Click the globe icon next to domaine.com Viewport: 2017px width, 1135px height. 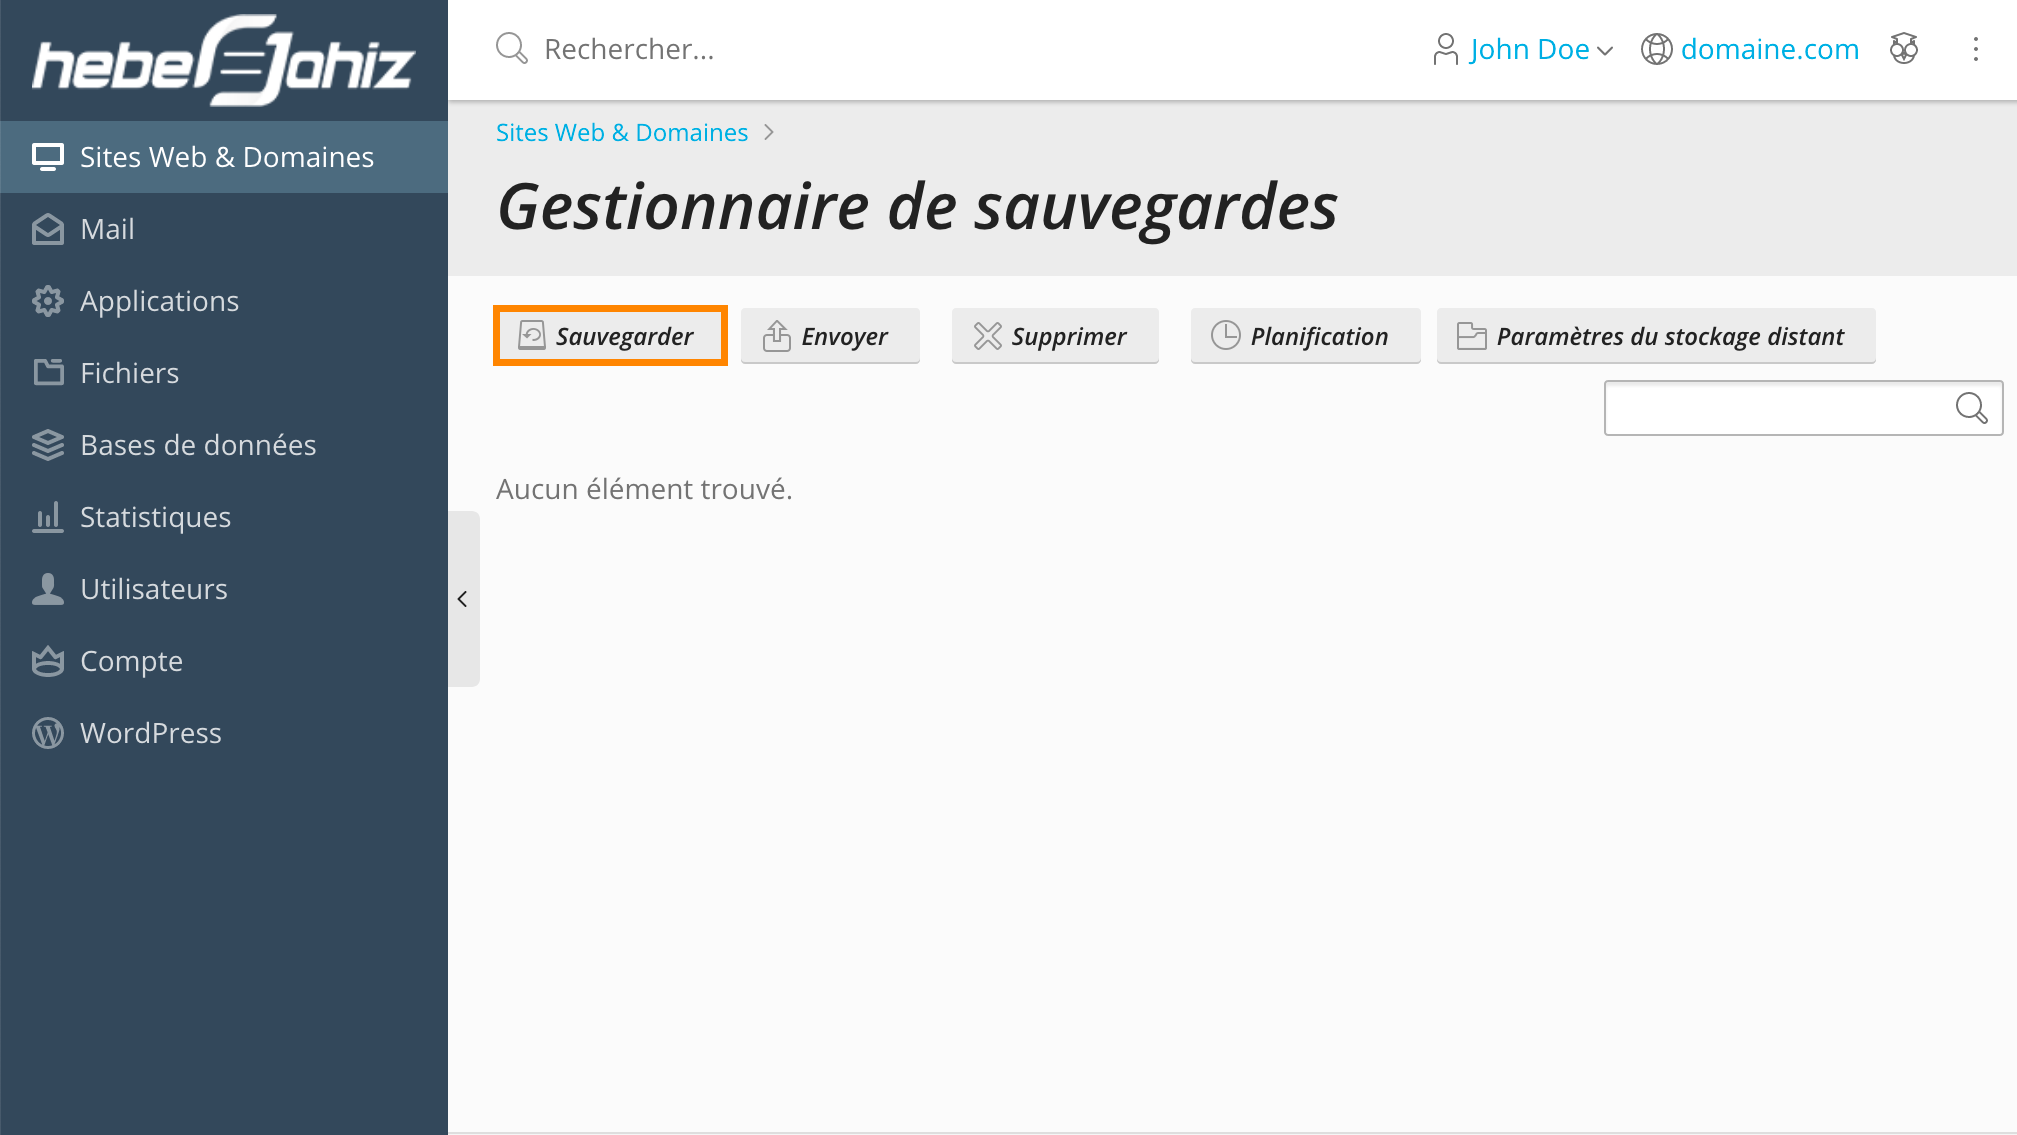point(1656,49)
